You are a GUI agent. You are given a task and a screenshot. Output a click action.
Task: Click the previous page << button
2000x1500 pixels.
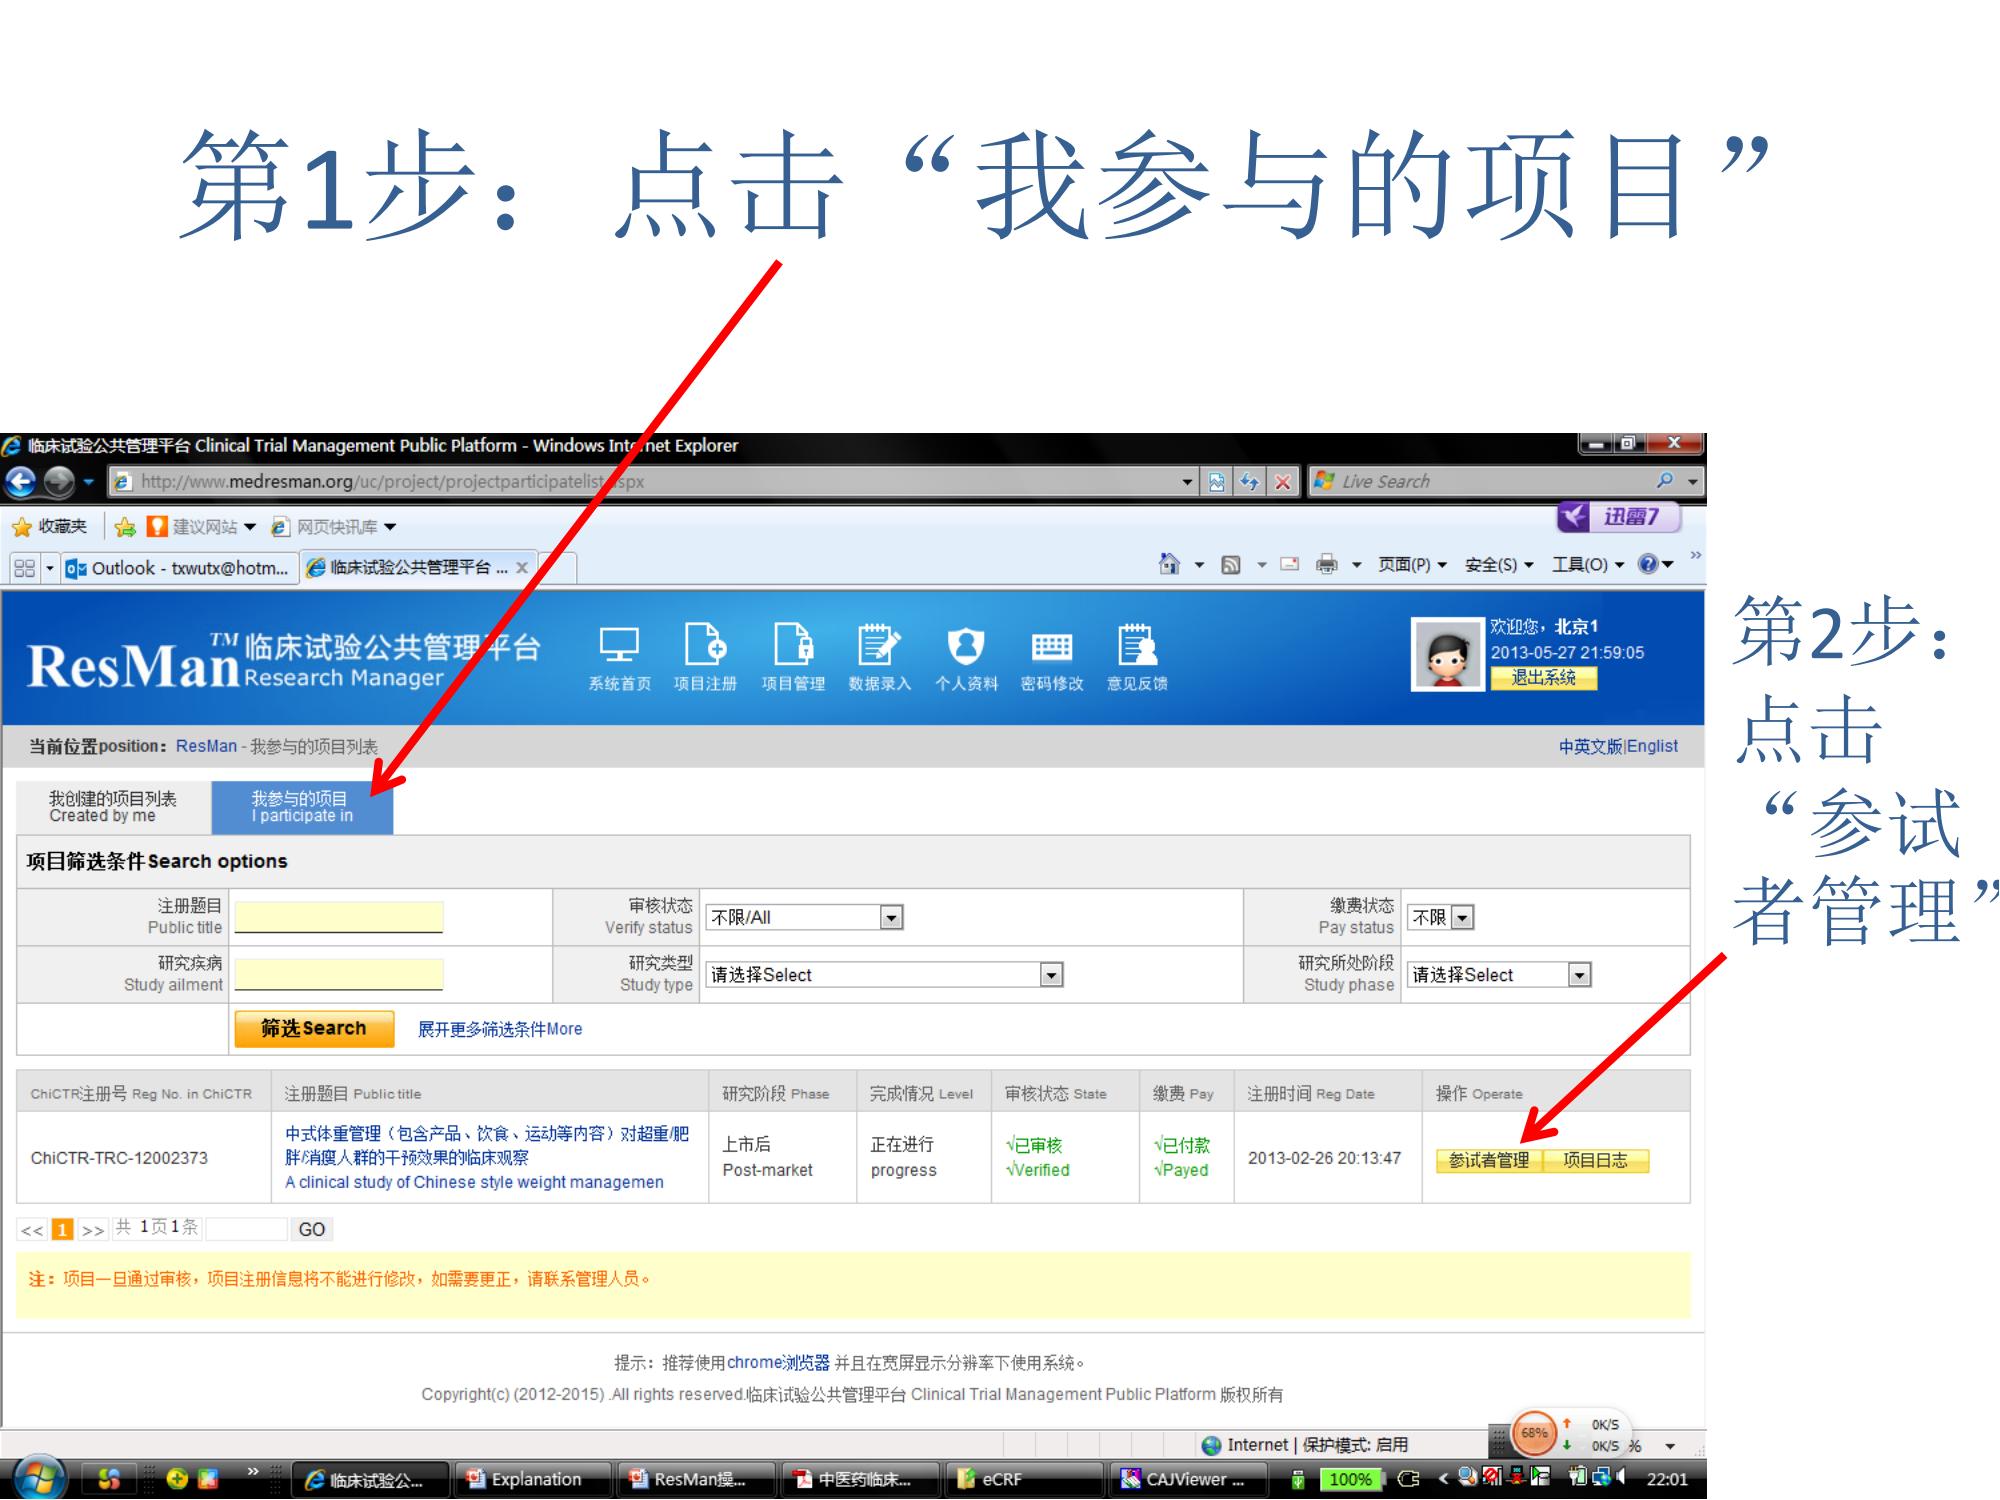pos(32,1230)
